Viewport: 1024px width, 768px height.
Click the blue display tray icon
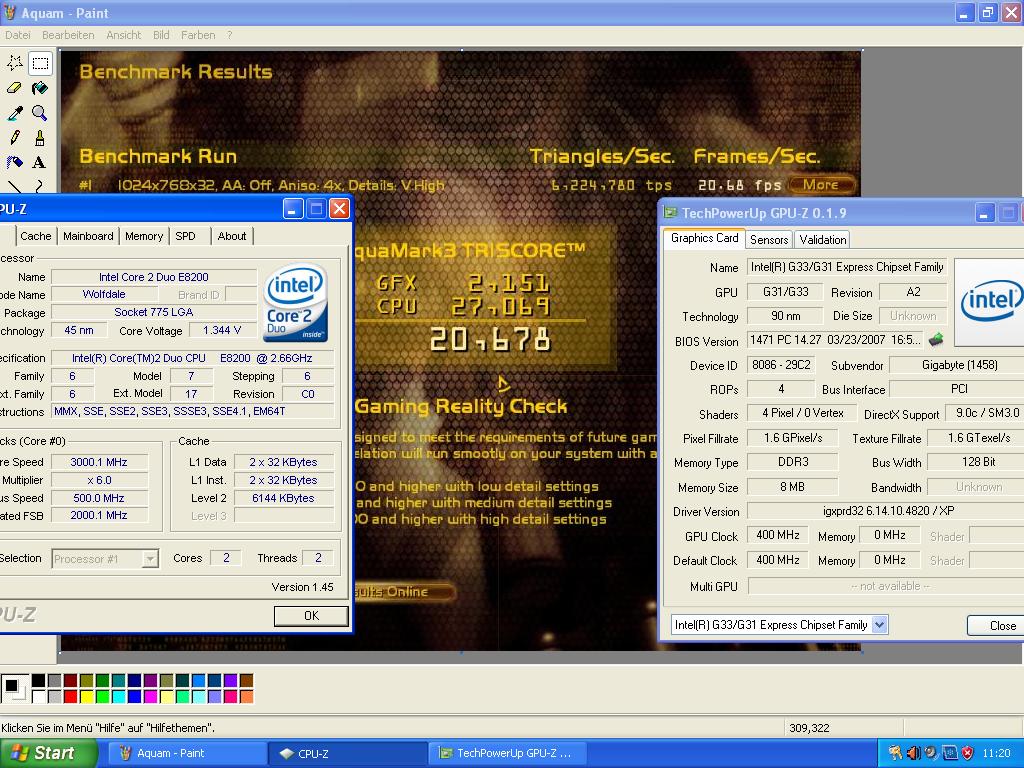[x=950, y=753]
